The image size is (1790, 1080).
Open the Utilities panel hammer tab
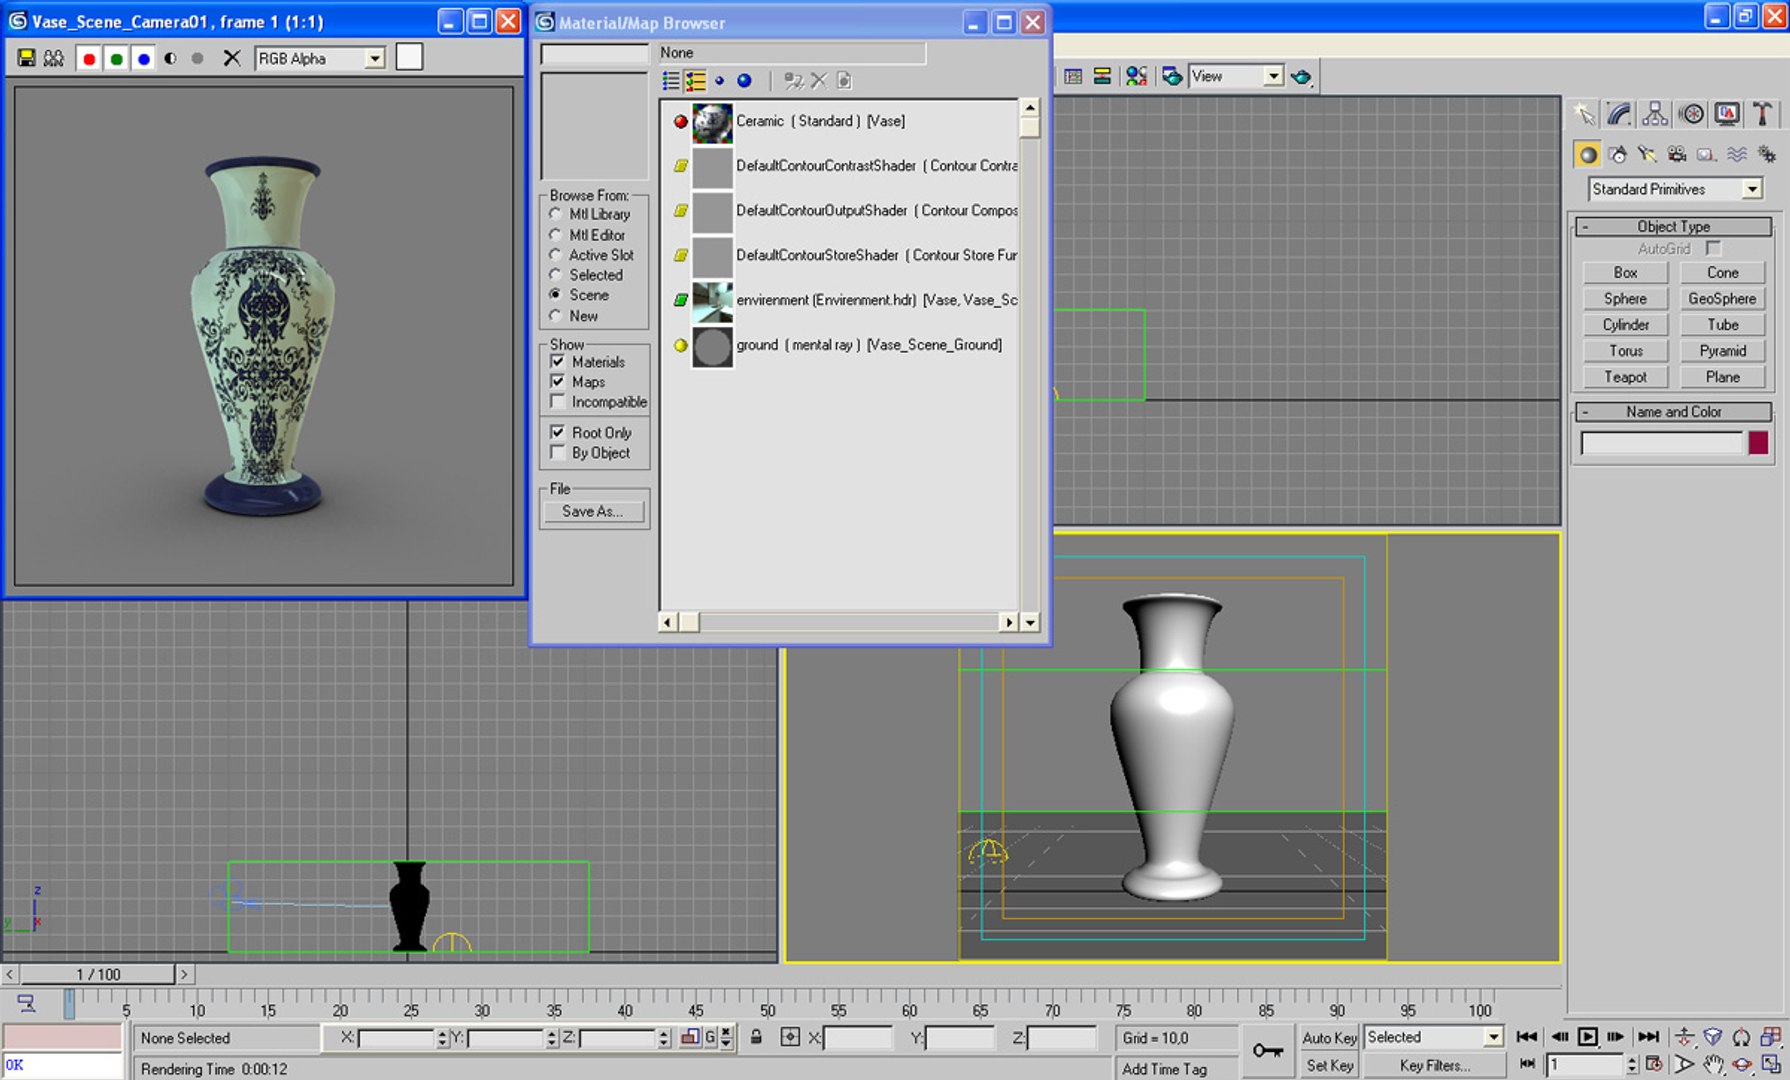(1763, 115)
